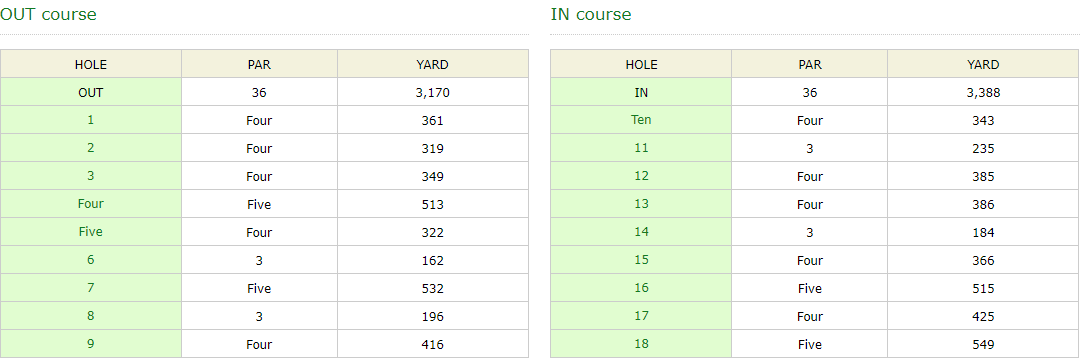
Task: Open hole 12 link
Action: 641,176
